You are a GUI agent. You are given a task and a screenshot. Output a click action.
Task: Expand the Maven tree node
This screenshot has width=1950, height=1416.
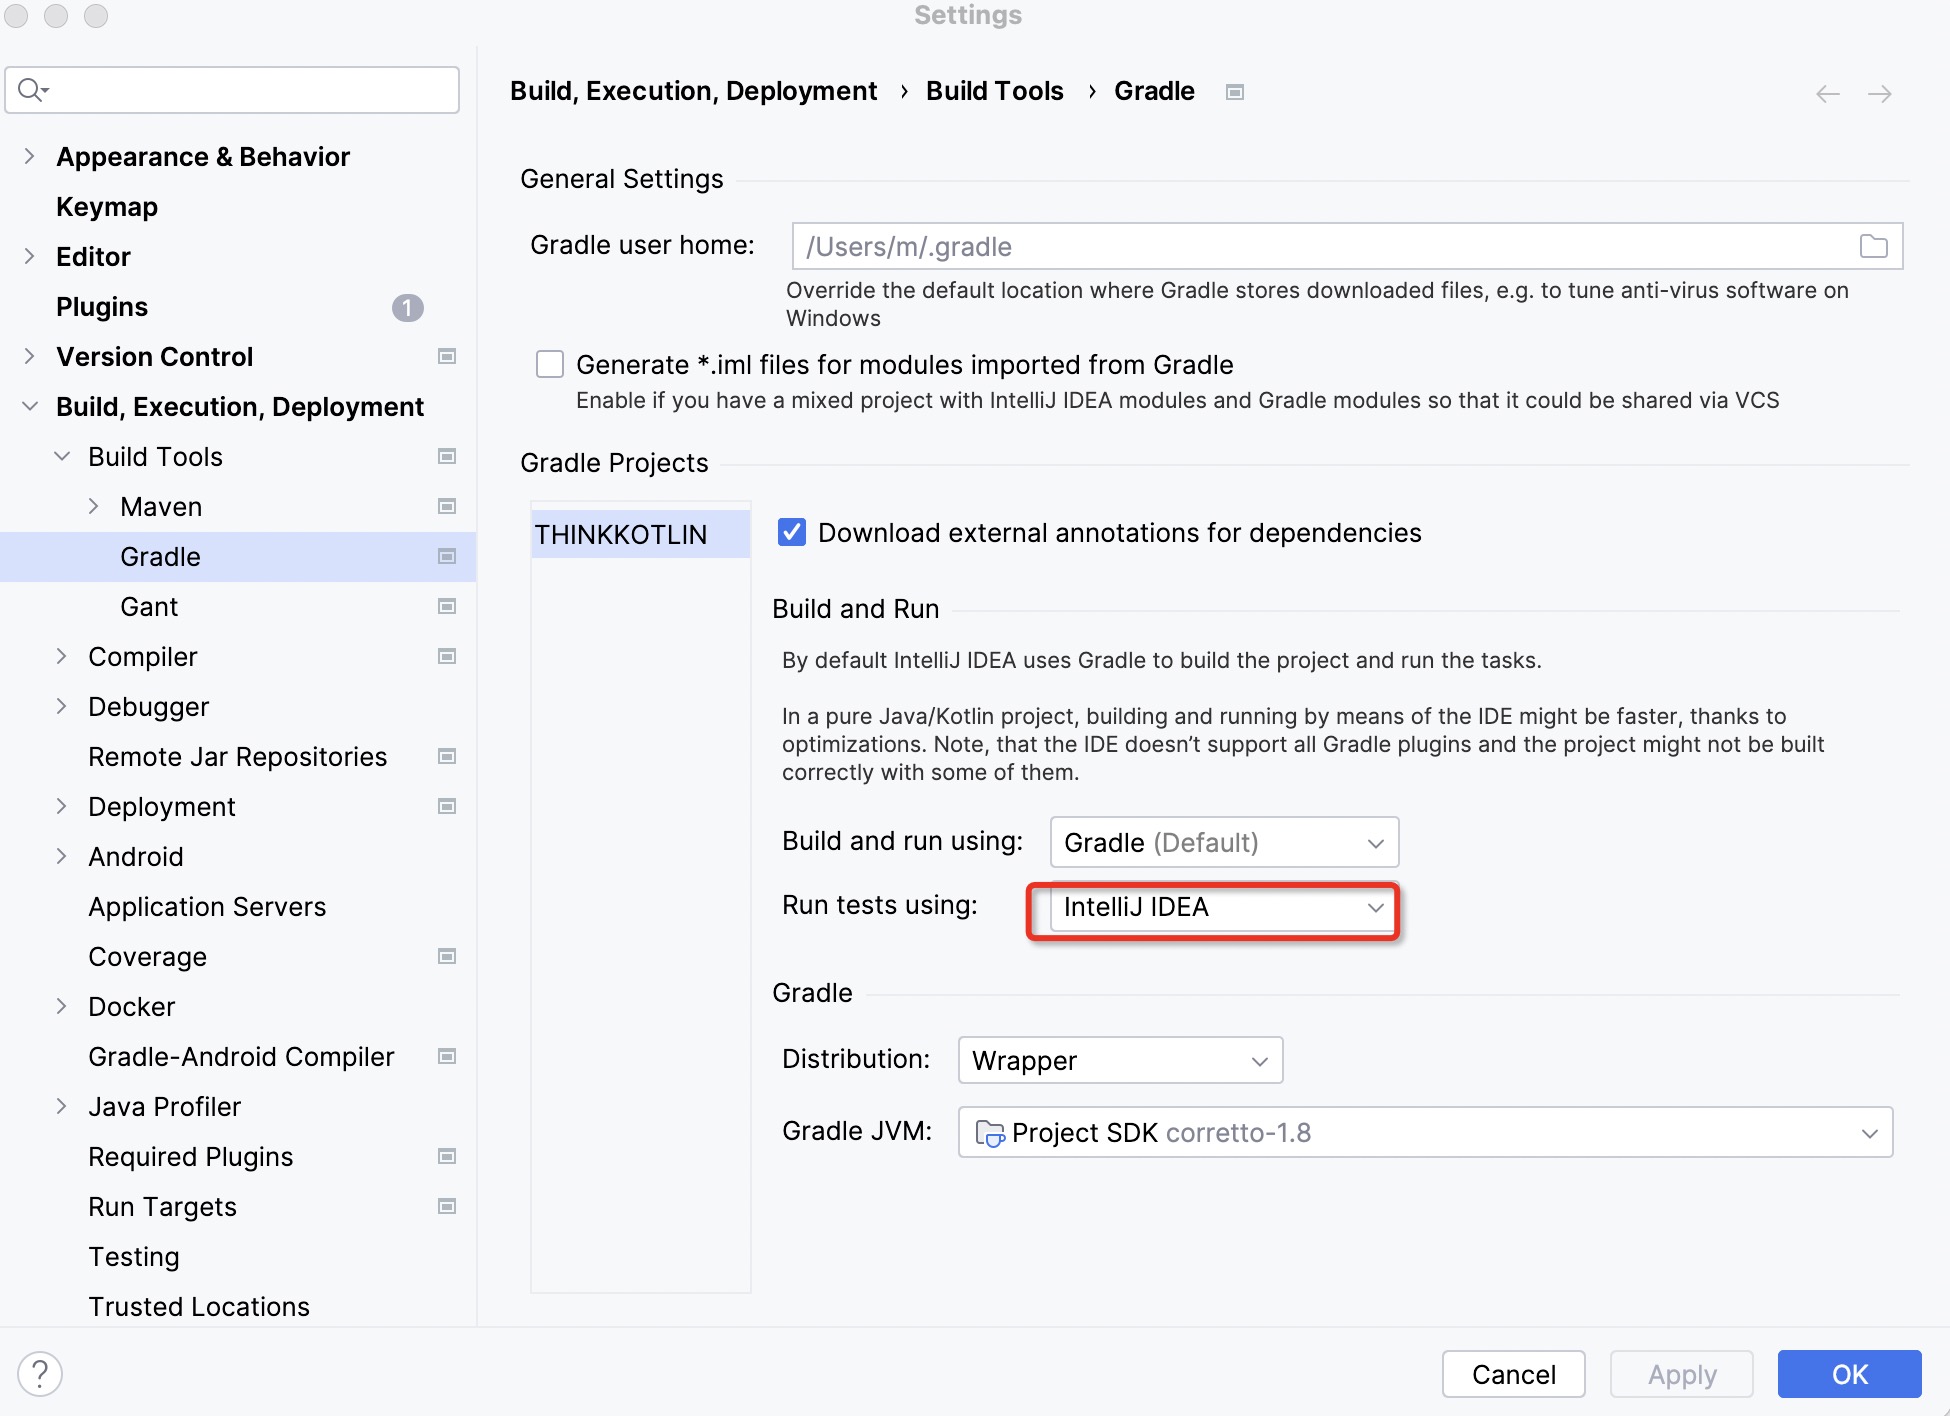tap(93, 506)
